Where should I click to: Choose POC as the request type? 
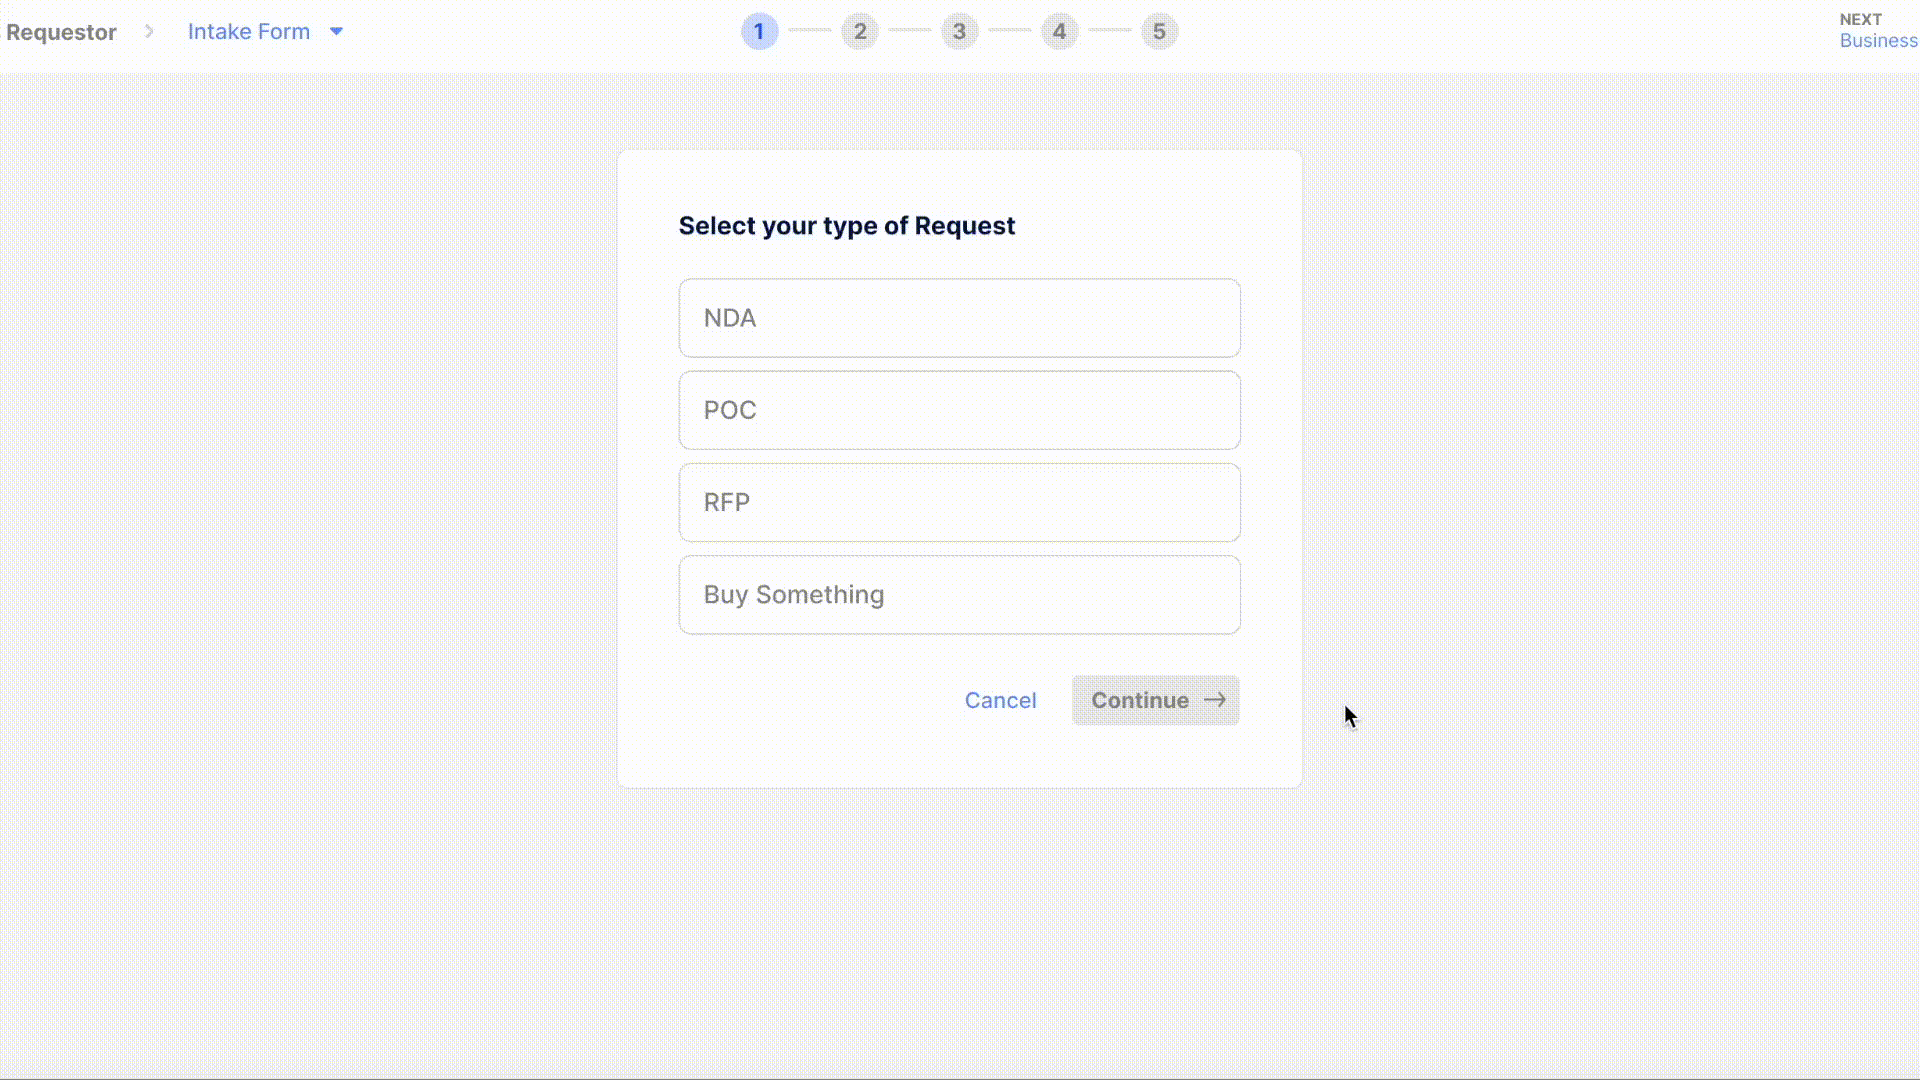[959, 410]
